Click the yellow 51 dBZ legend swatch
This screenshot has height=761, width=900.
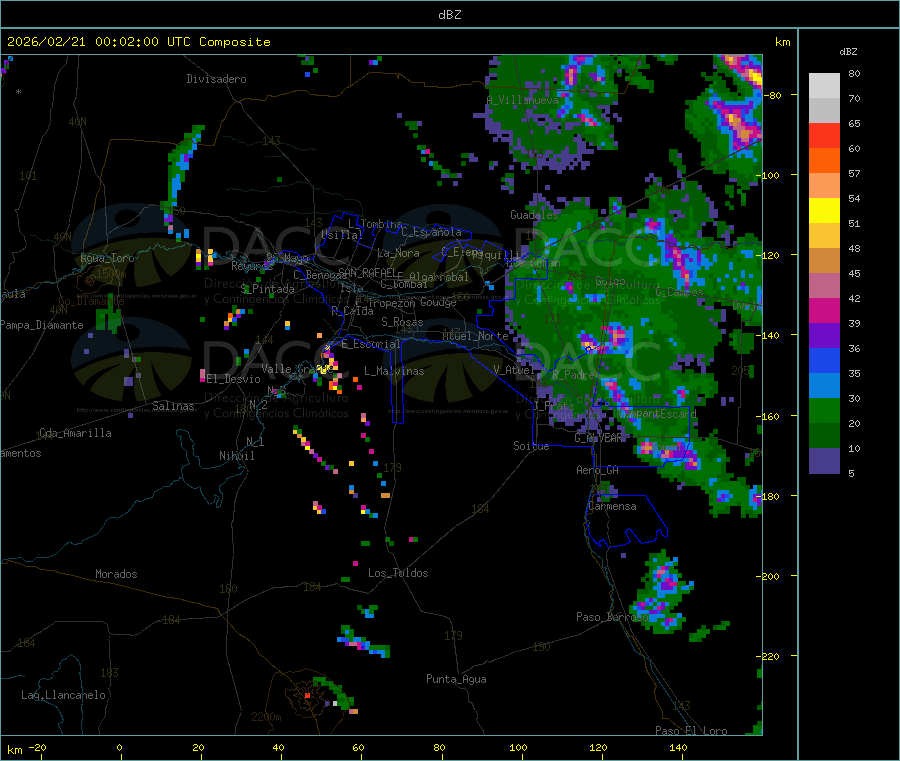tap(824, 211)
